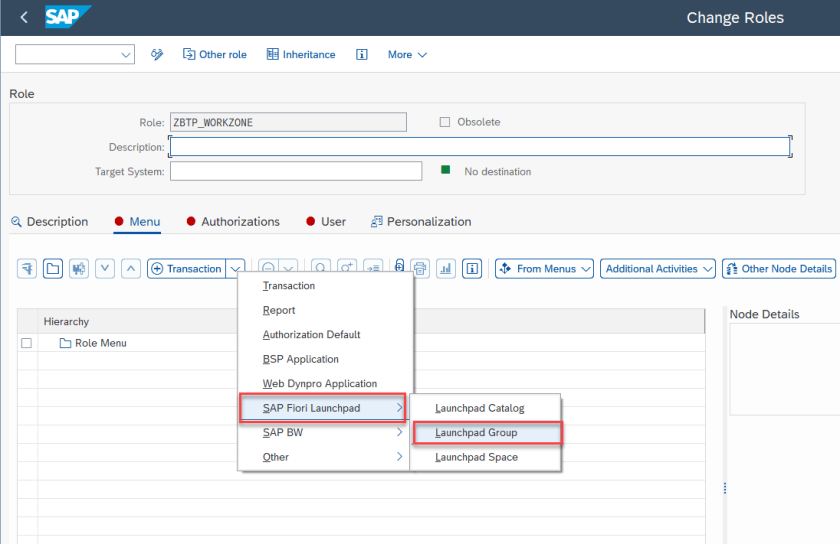Viewport: 840px width, 544px height.
Task: Click the Node Details panel splitter handle
Action: point(725,488)
